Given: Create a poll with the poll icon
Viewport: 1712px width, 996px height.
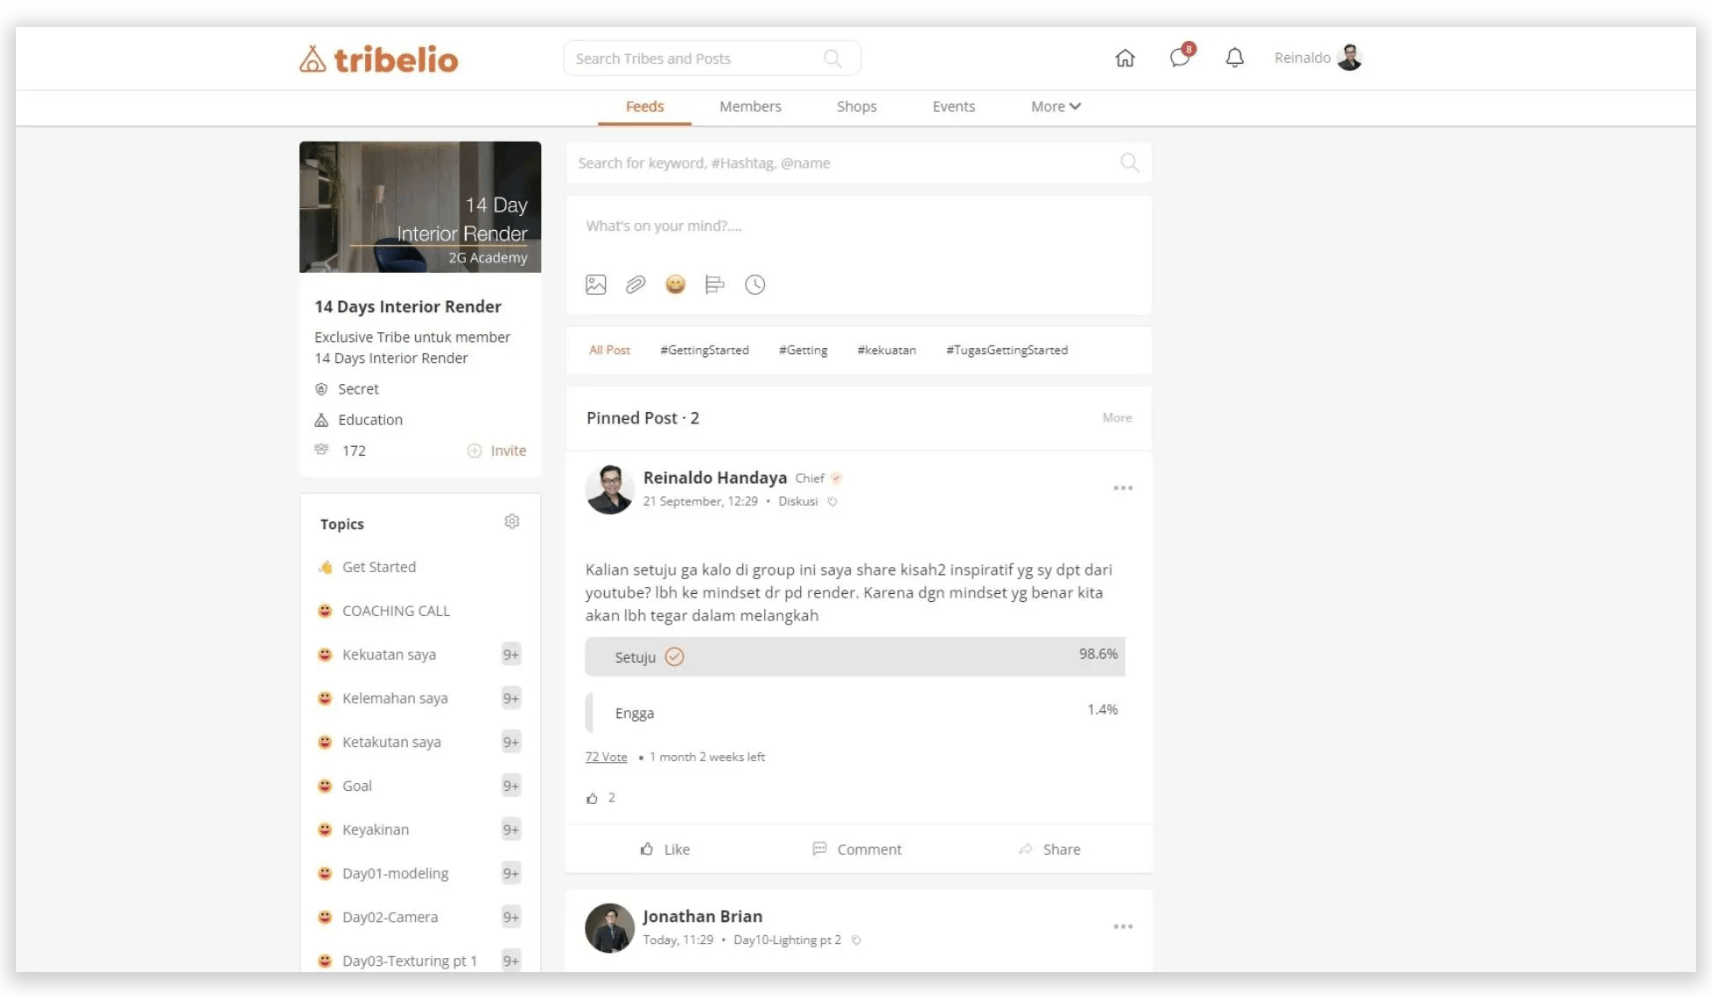Looking at the screenshot, I should (x=714, y=285).
